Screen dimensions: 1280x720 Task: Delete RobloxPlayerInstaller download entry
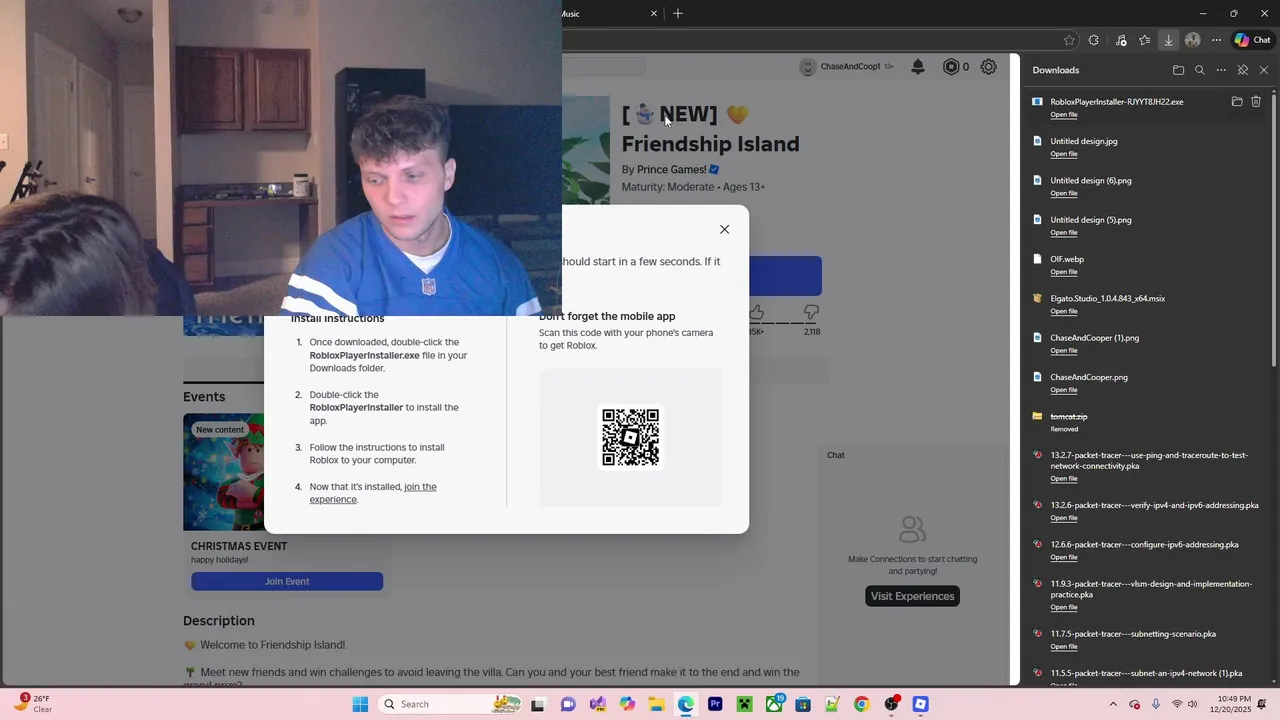(1256, 101)
